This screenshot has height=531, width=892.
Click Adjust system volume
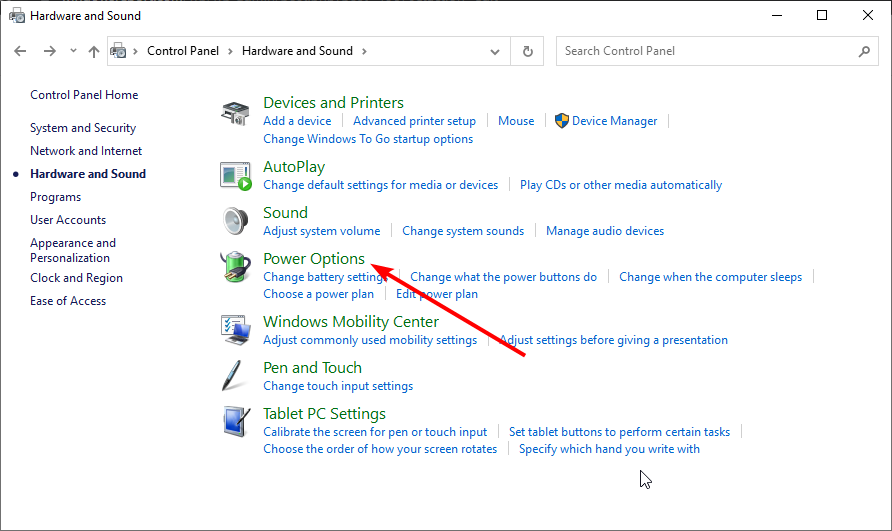[321, 231]
